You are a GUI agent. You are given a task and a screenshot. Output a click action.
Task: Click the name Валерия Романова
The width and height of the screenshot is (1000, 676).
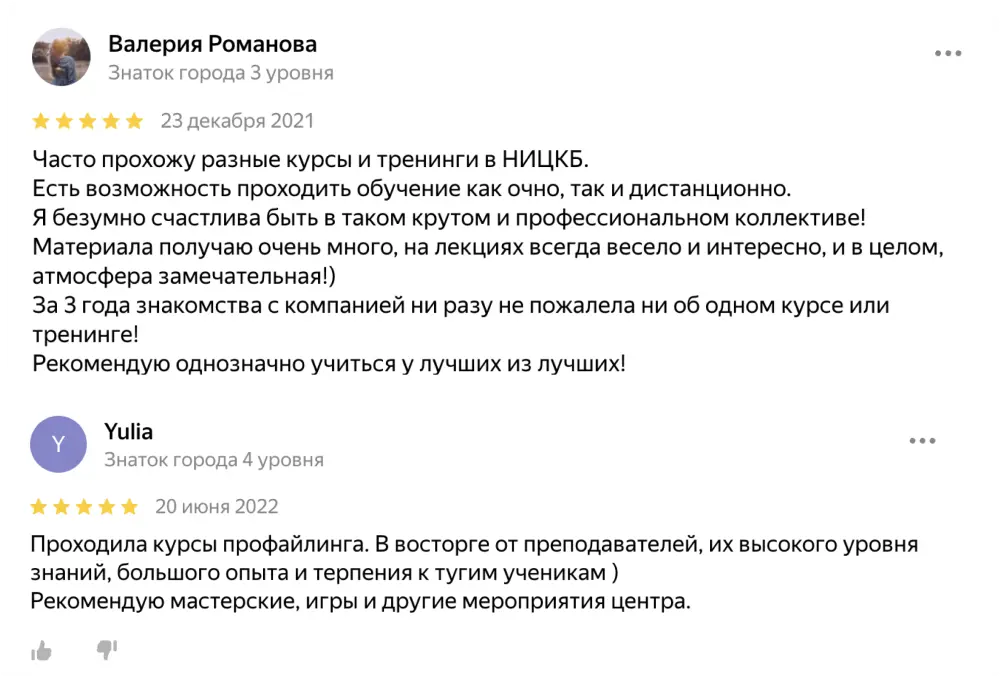(x=212, y=44)
